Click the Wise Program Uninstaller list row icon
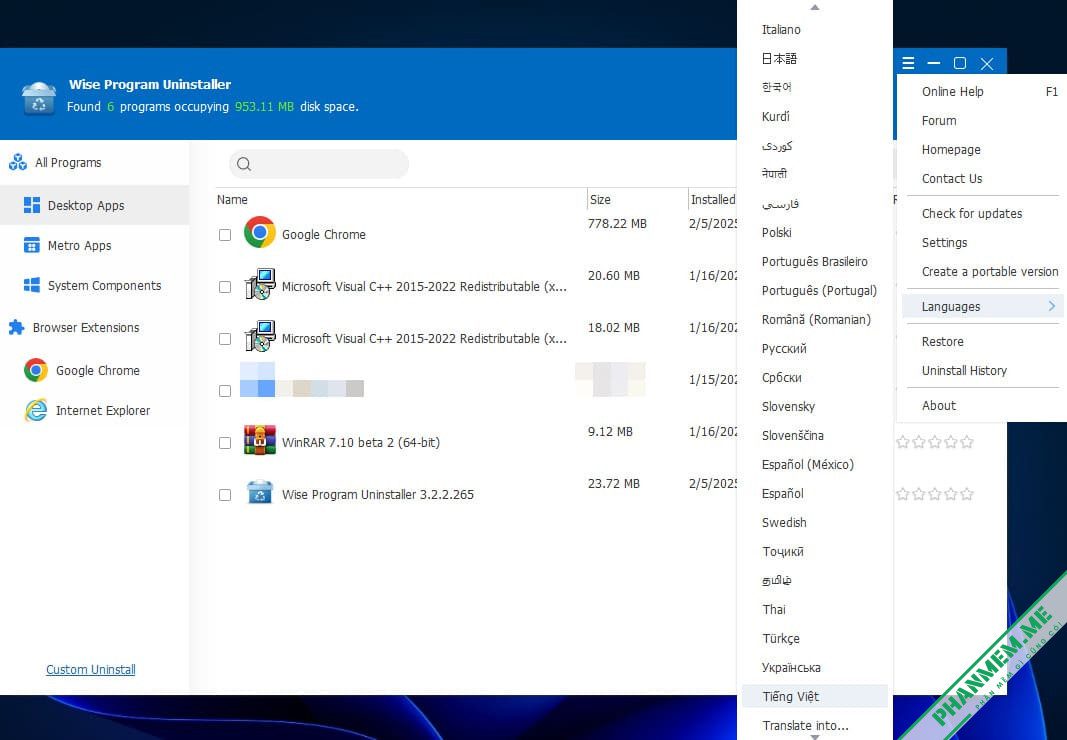Screen dimensions: 1067x740 260,492
